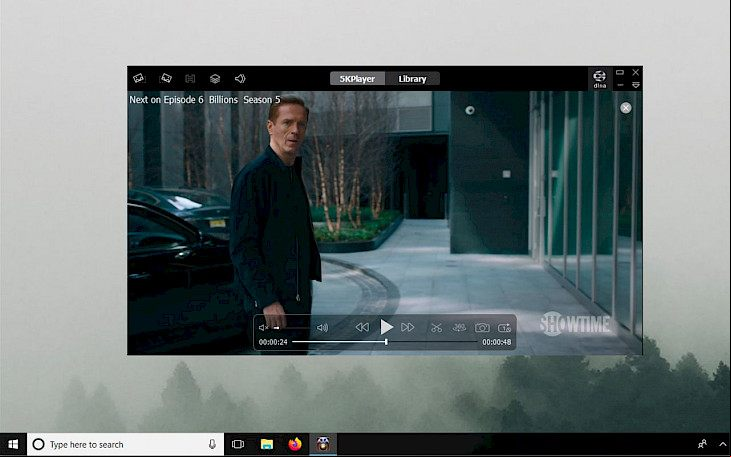Fast forward with the double-right arrow button
This screenshot has height=457, width=731.
pyautogui.click(x=407, y=327)
